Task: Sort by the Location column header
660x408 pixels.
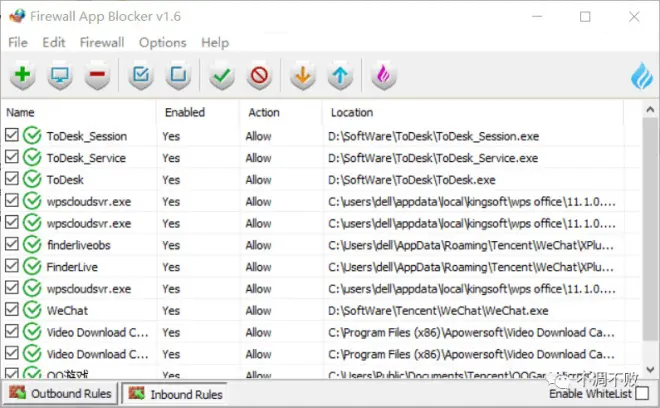Action: (473, 112)
